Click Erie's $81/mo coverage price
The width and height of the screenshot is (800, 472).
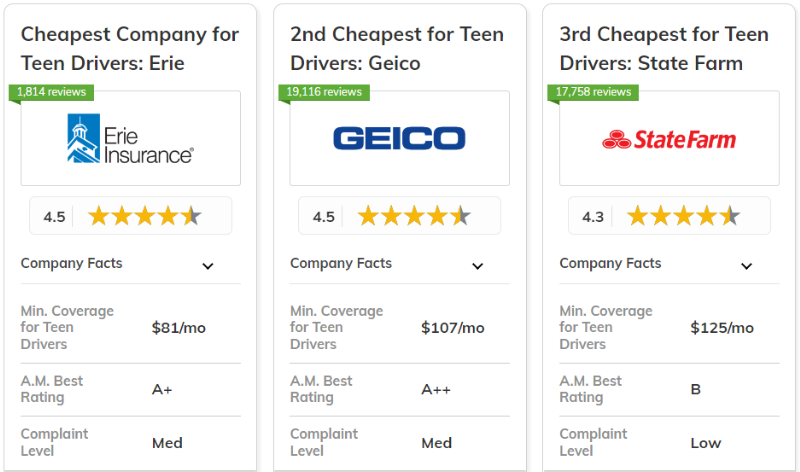click(x=177, y=328)
